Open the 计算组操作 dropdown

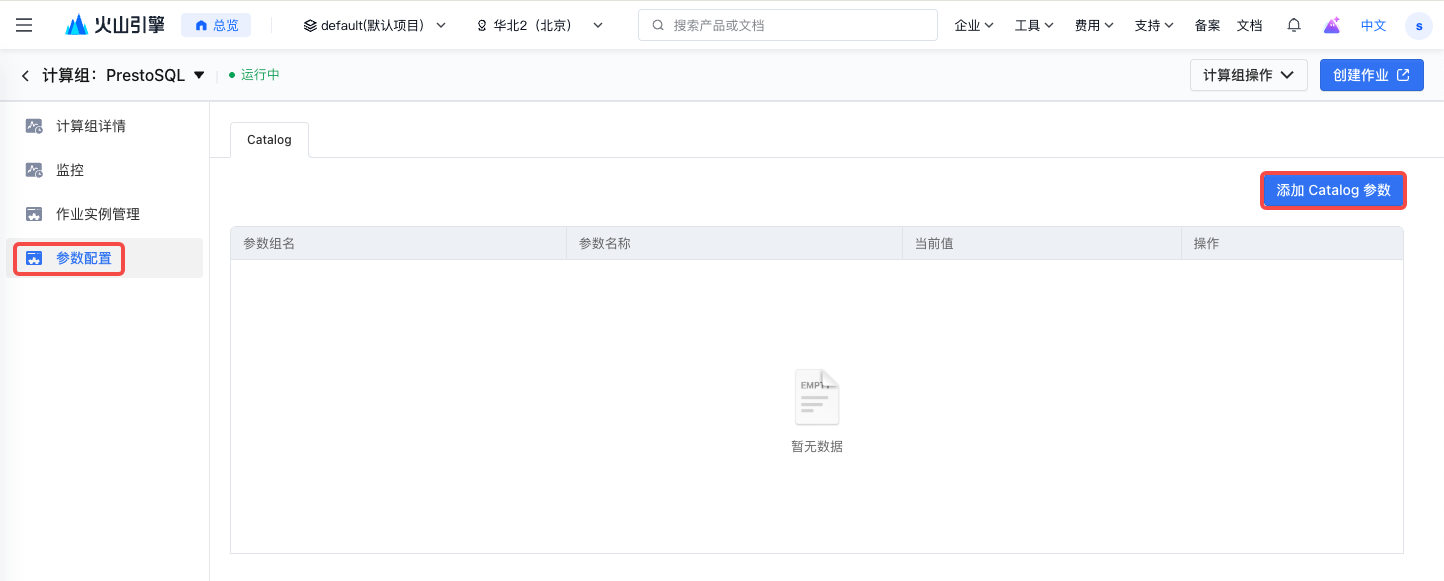1249,75
